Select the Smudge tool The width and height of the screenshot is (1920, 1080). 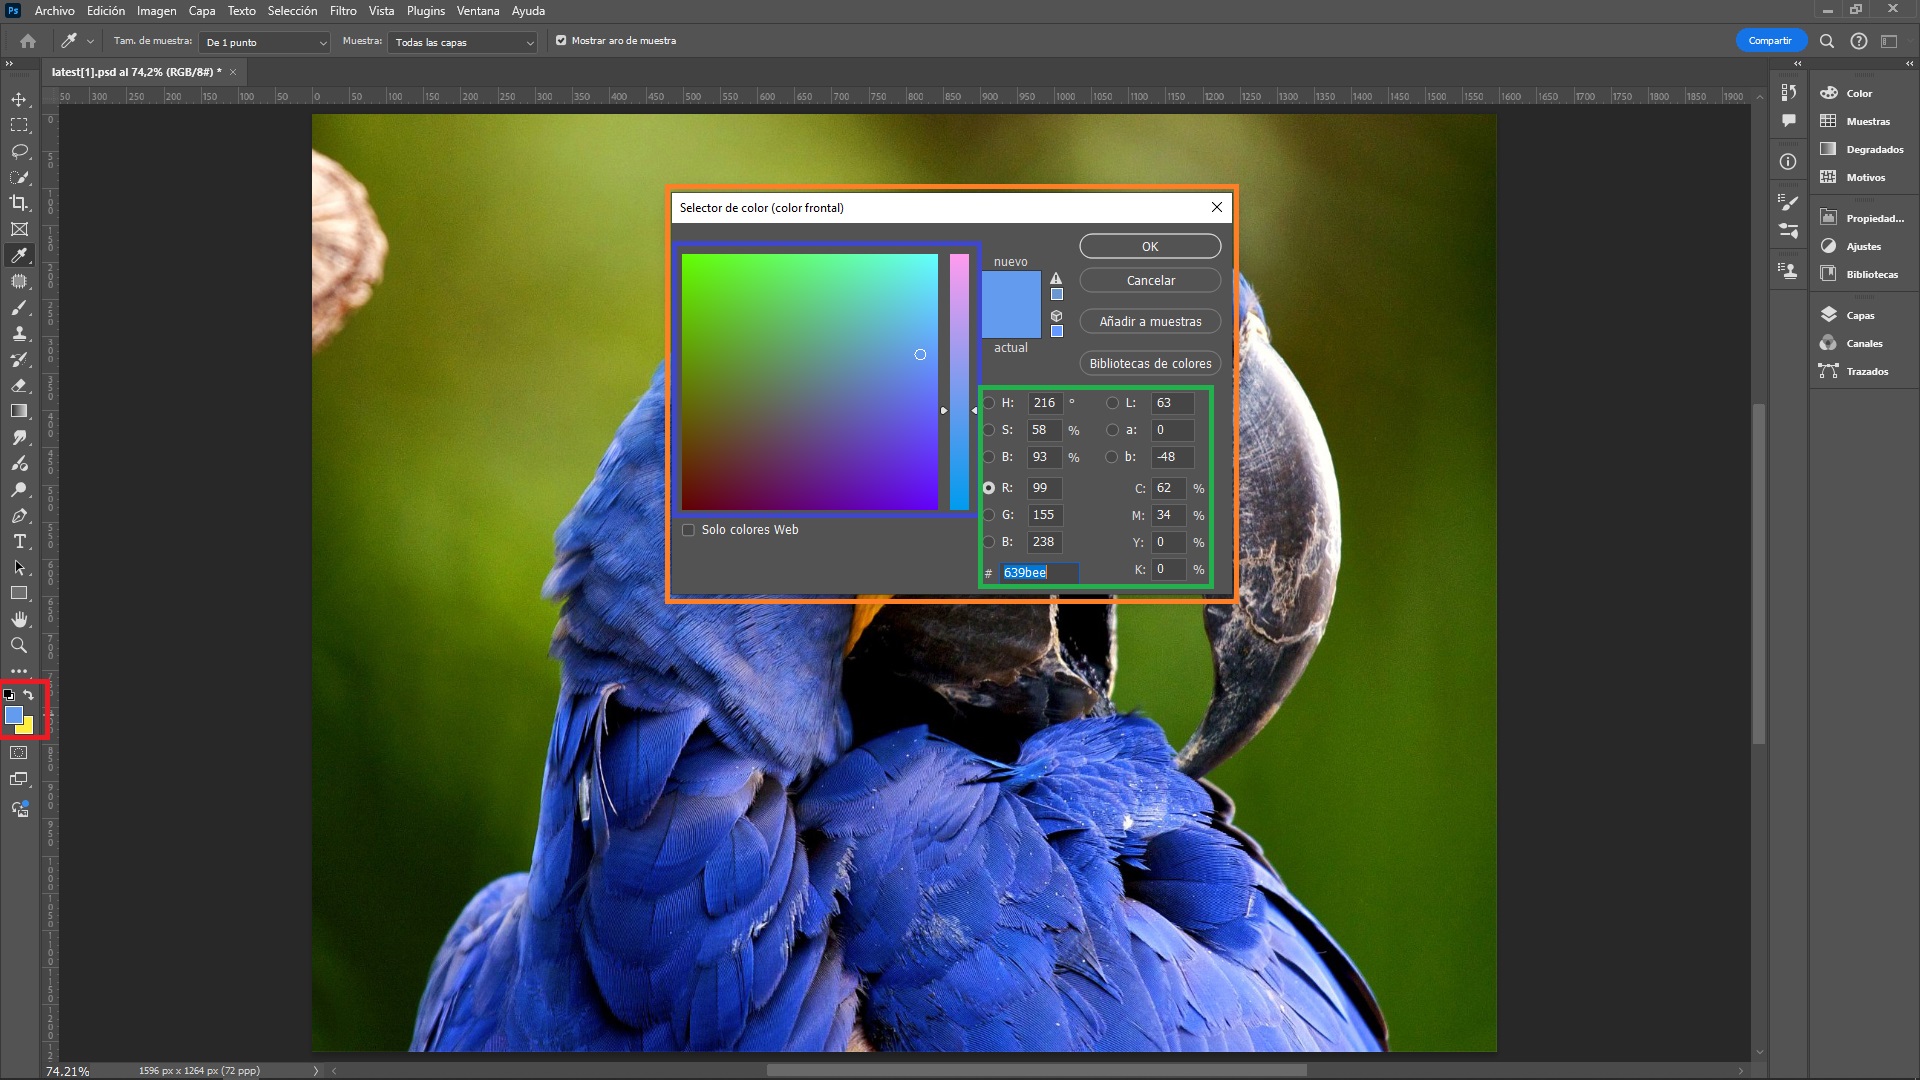coord(19,438)
